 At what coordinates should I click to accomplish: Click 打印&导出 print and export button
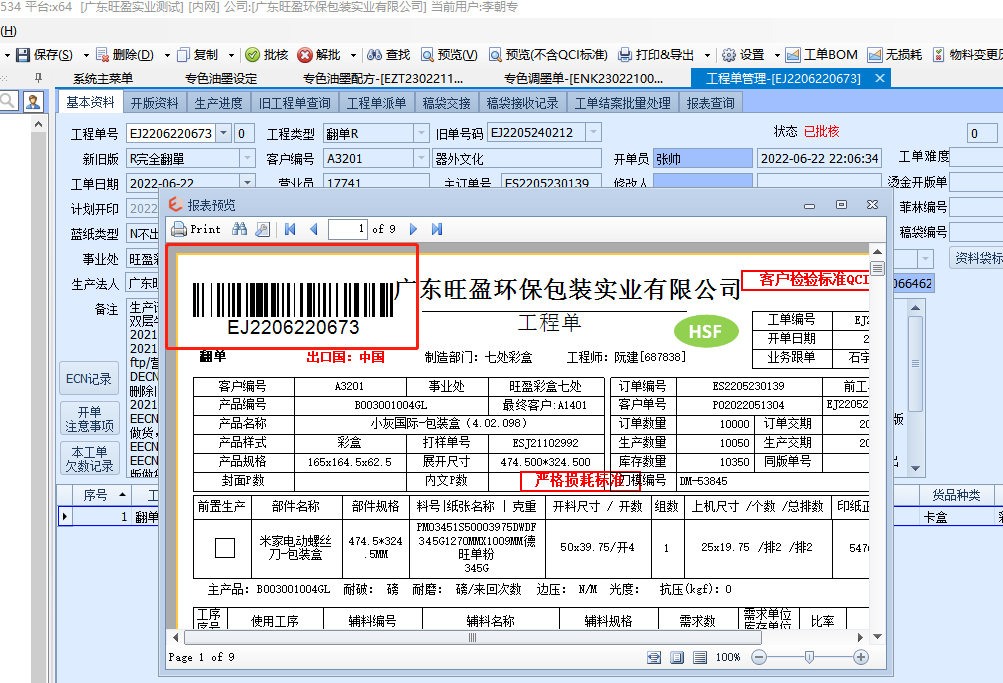click(656, 55)
